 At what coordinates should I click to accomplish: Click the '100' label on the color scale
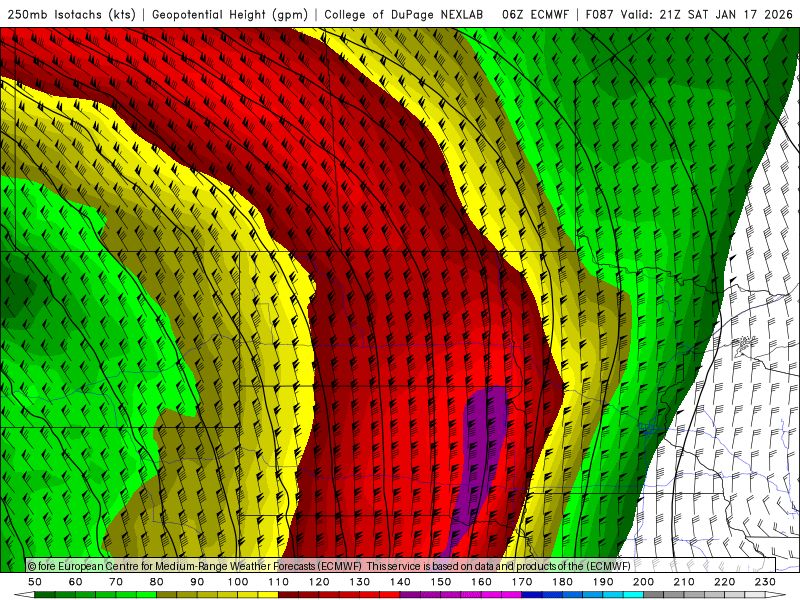238,582
